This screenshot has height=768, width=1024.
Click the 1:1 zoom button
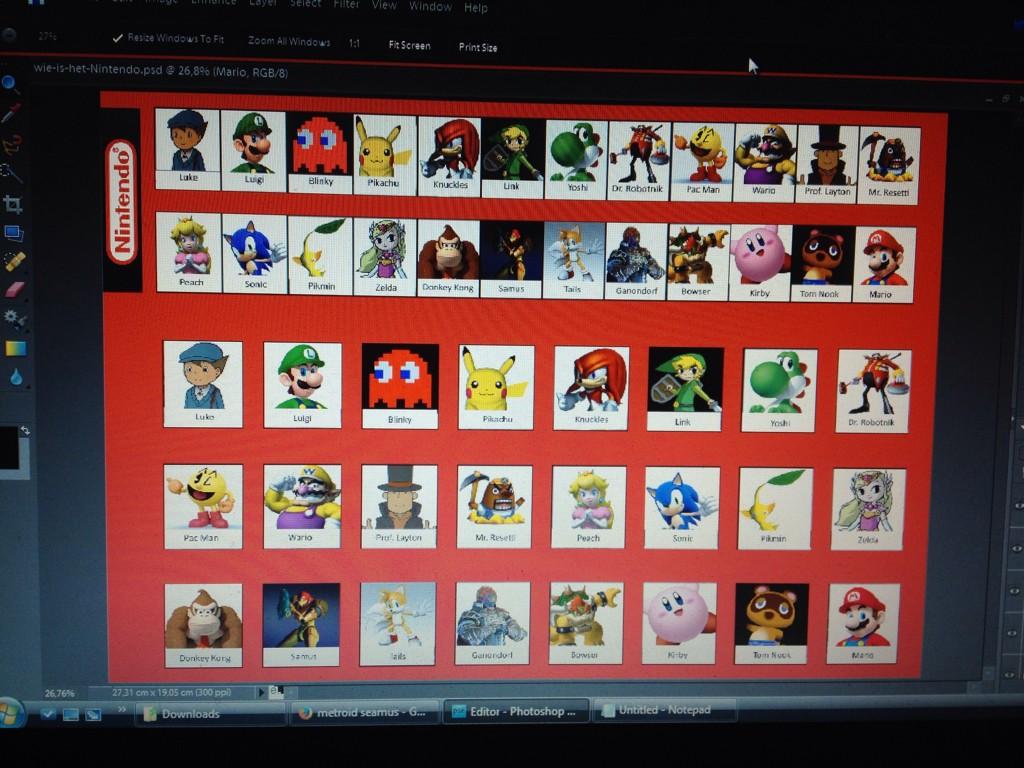tap(354, 43)
